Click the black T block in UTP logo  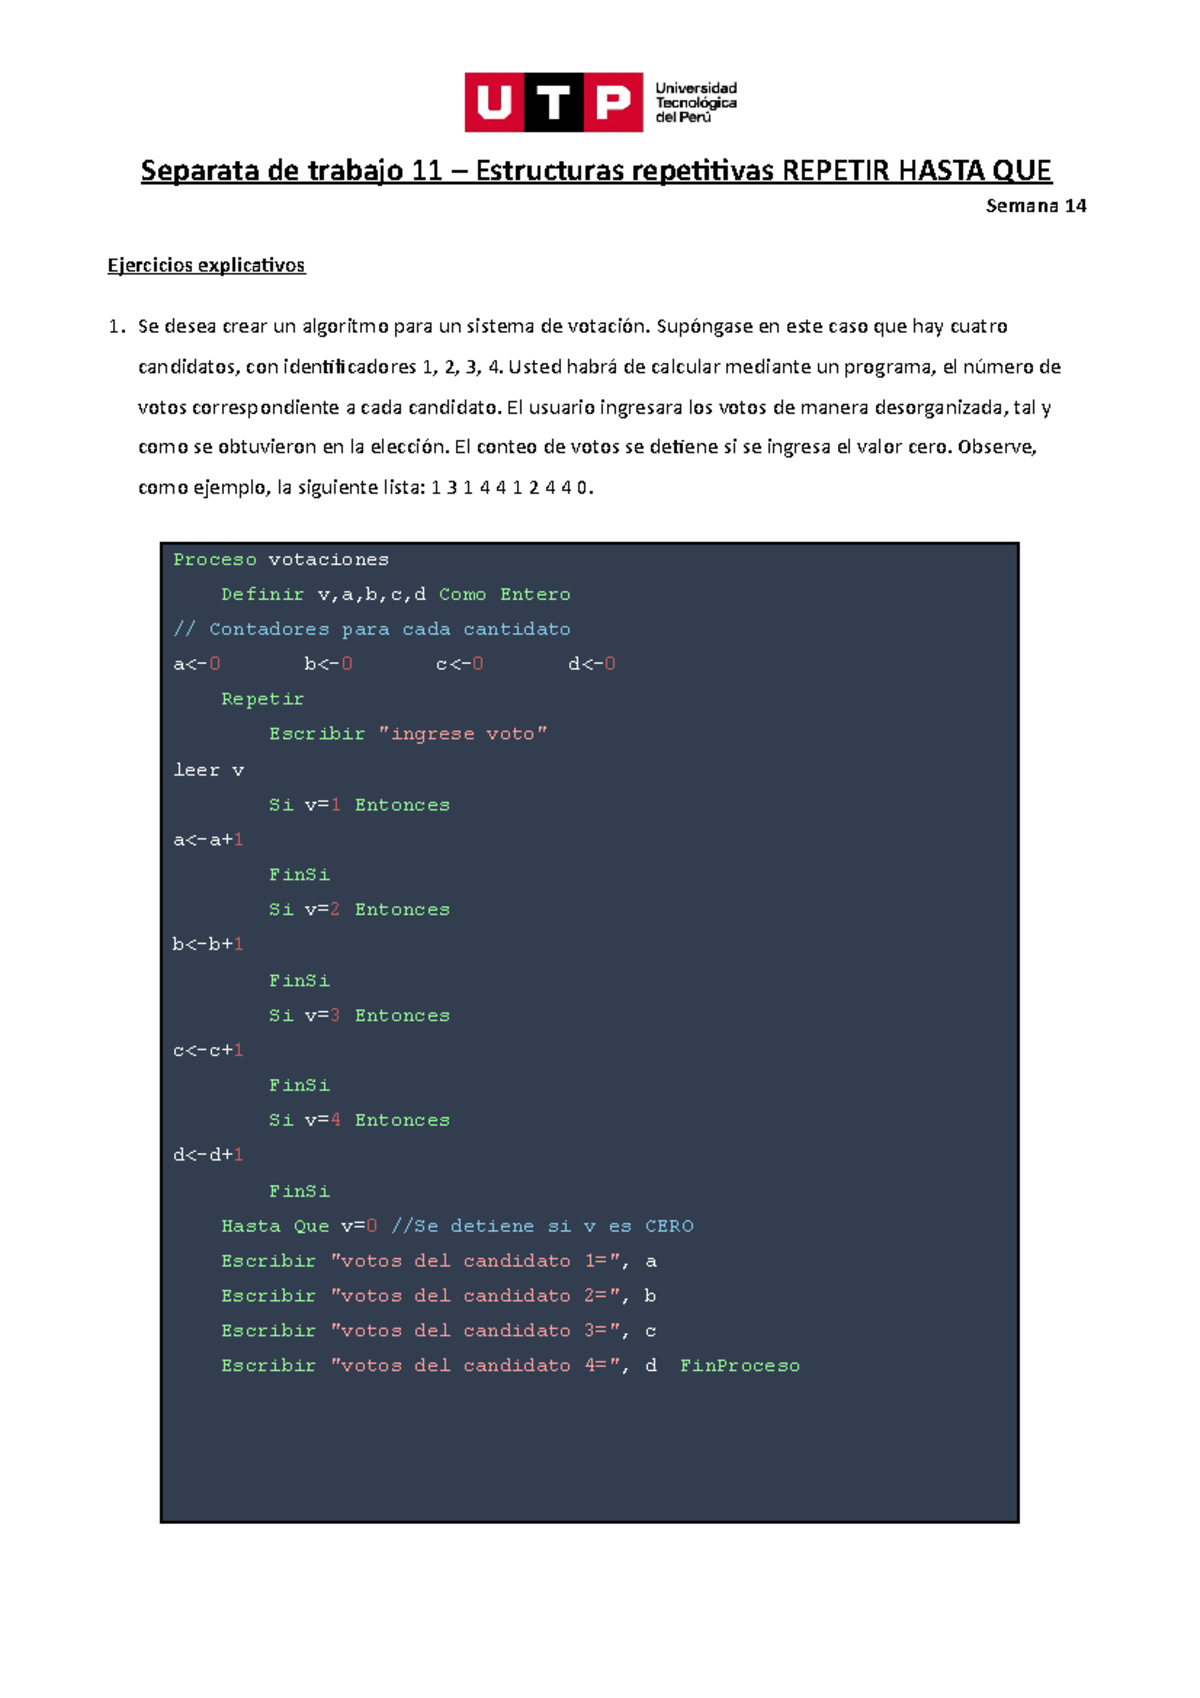(x=553, y=102)
